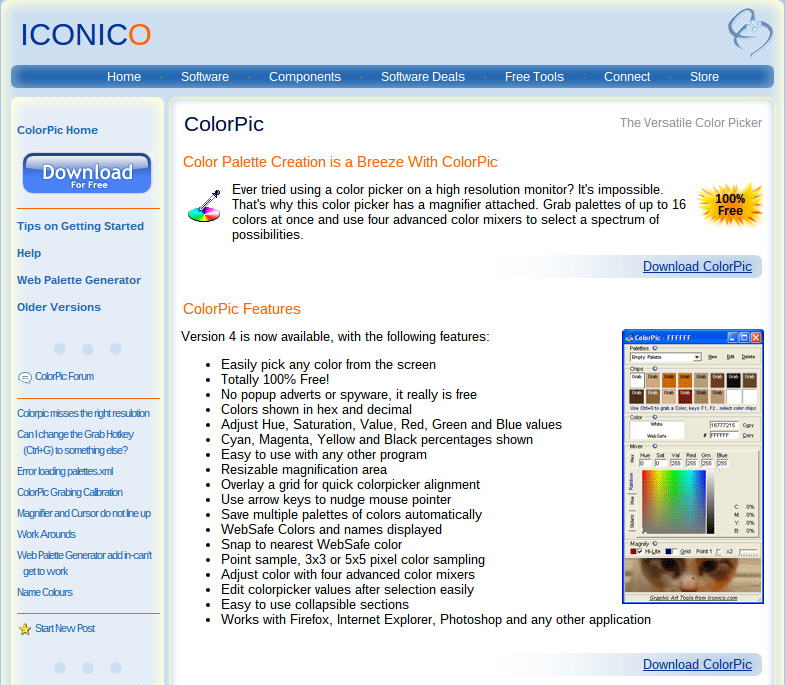
Task: Click the star icon beside Start New Post
Action: click(25, 629)
